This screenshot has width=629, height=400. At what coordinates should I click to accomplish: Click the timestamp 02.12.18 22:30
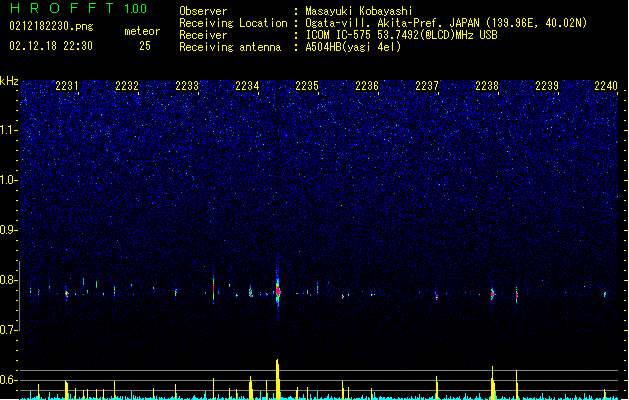pyautogui.click(x=51, y=46)
